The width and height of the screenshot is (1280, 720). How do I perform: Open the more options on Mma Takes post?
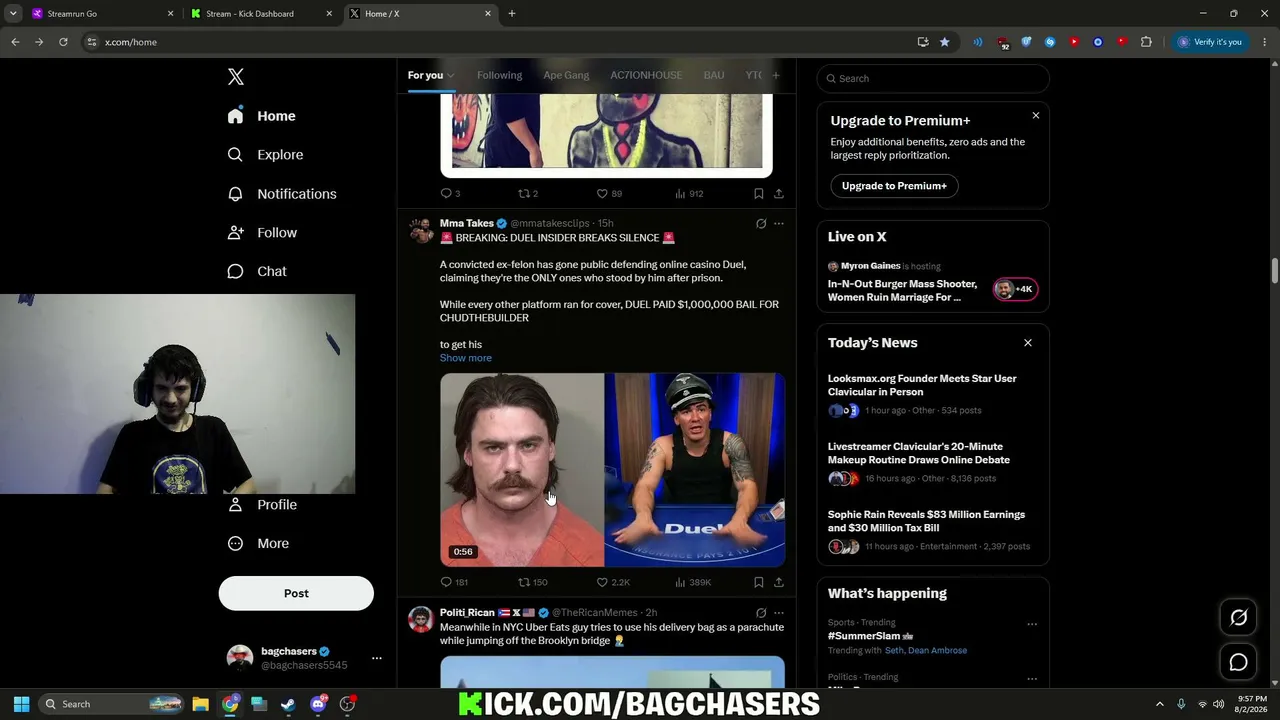(779, 224)
